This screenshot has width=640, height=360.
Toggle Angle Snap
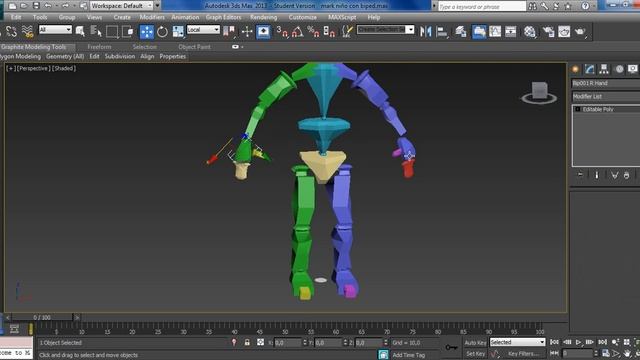pos(298,31)
